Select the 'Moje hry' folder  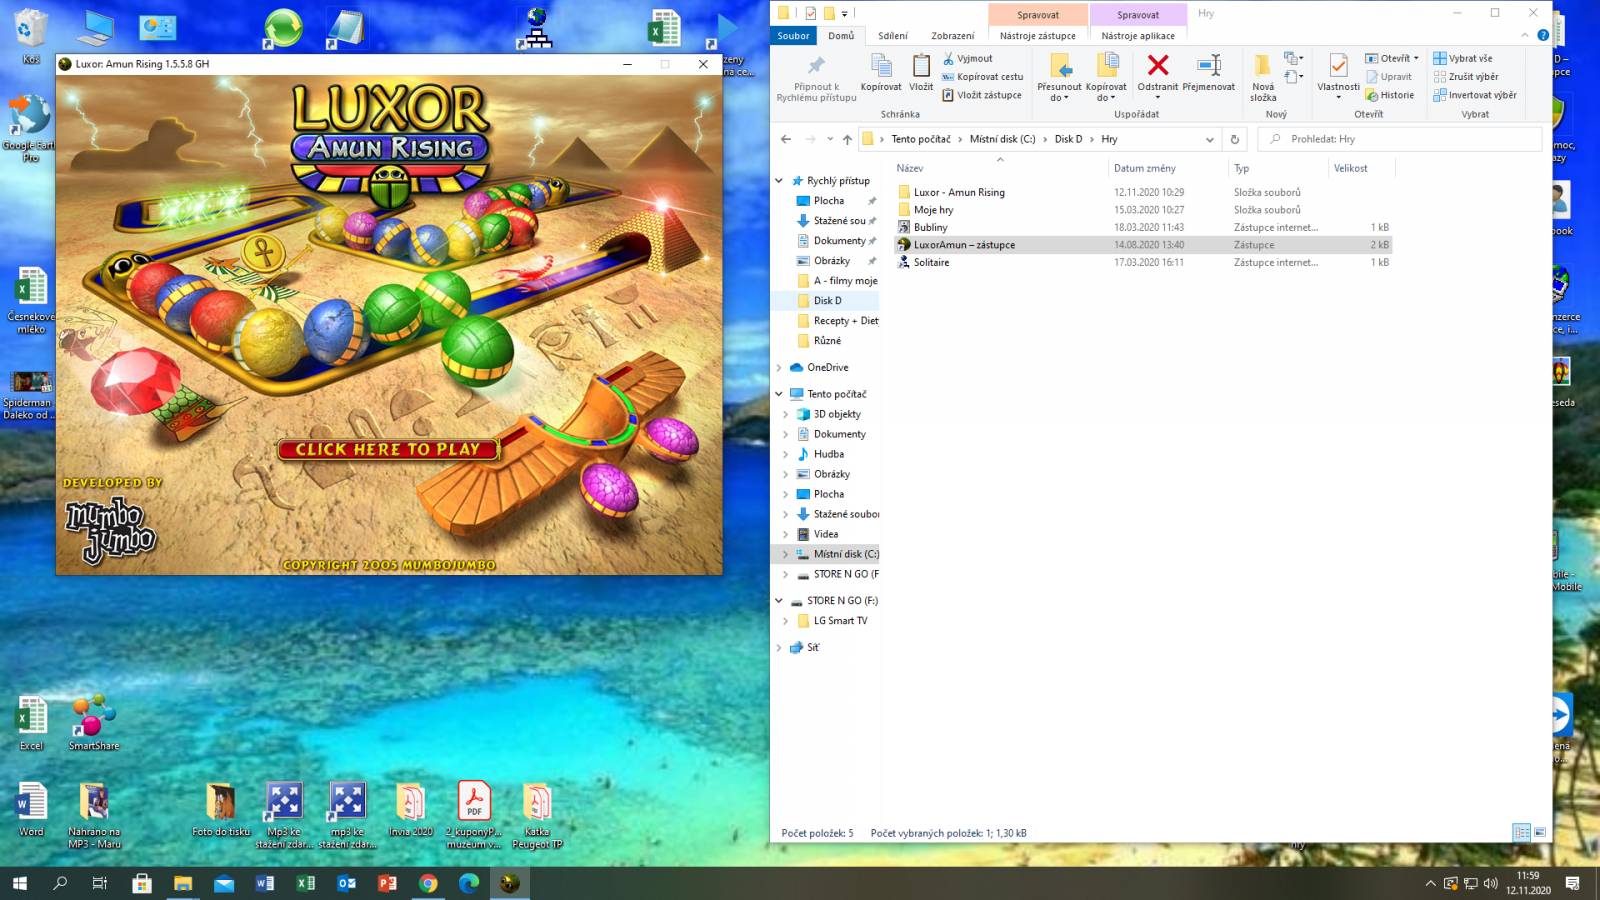(933, 210)
